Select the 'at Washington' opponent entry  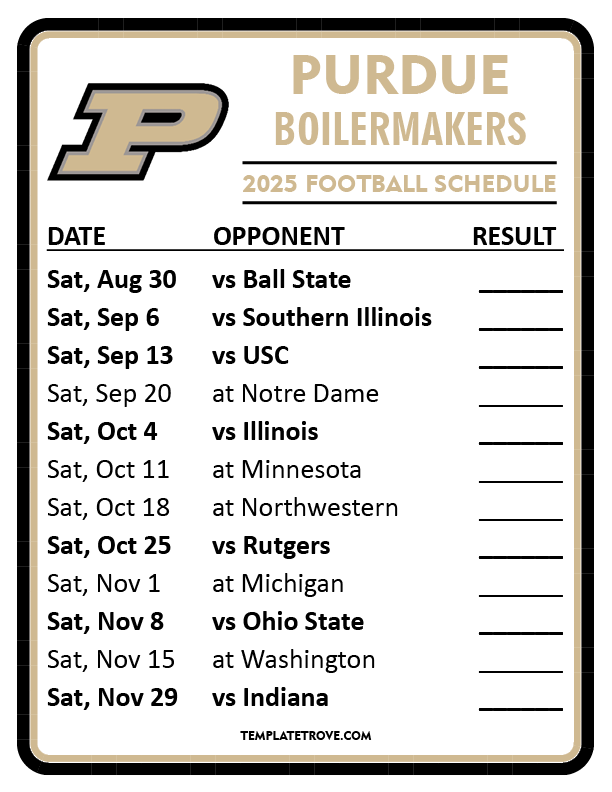(x=294, y=660)
